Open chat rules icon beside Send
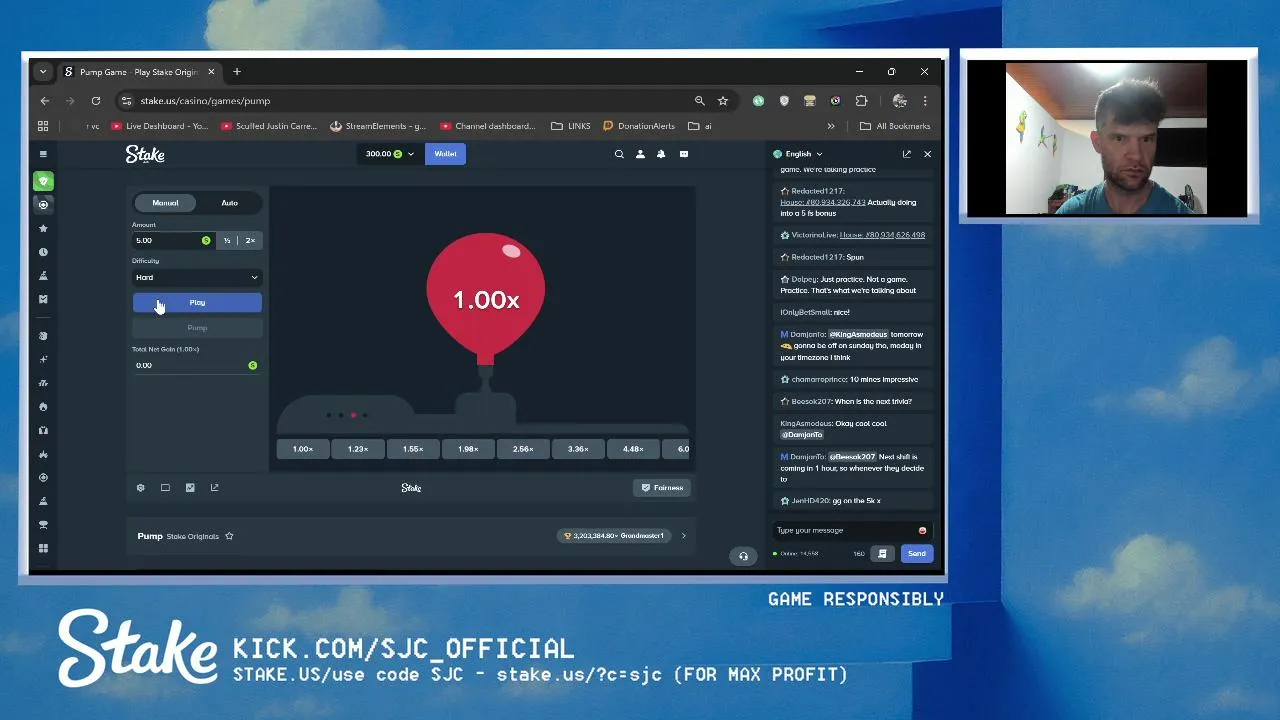 (x=882, y=553)
